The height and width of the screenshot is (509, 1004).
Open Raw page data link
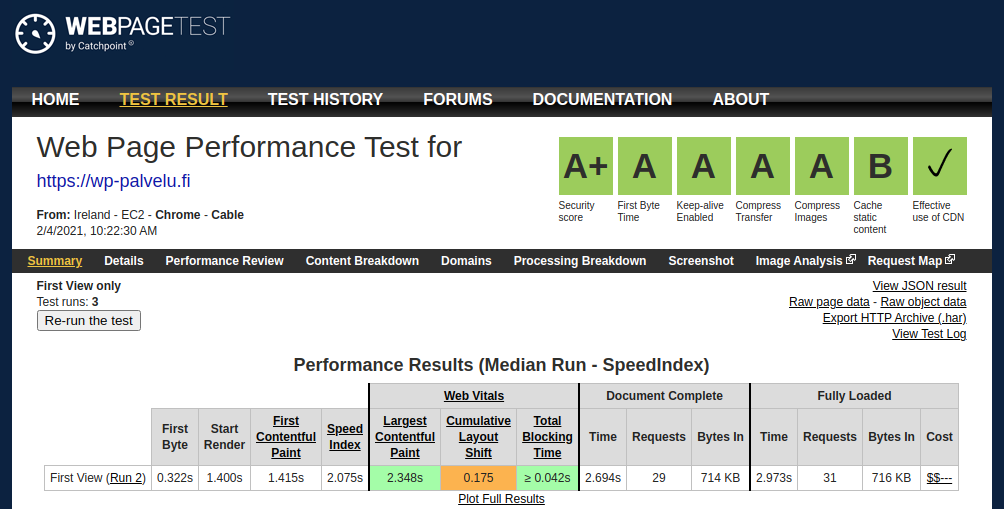tap(829, 302)
